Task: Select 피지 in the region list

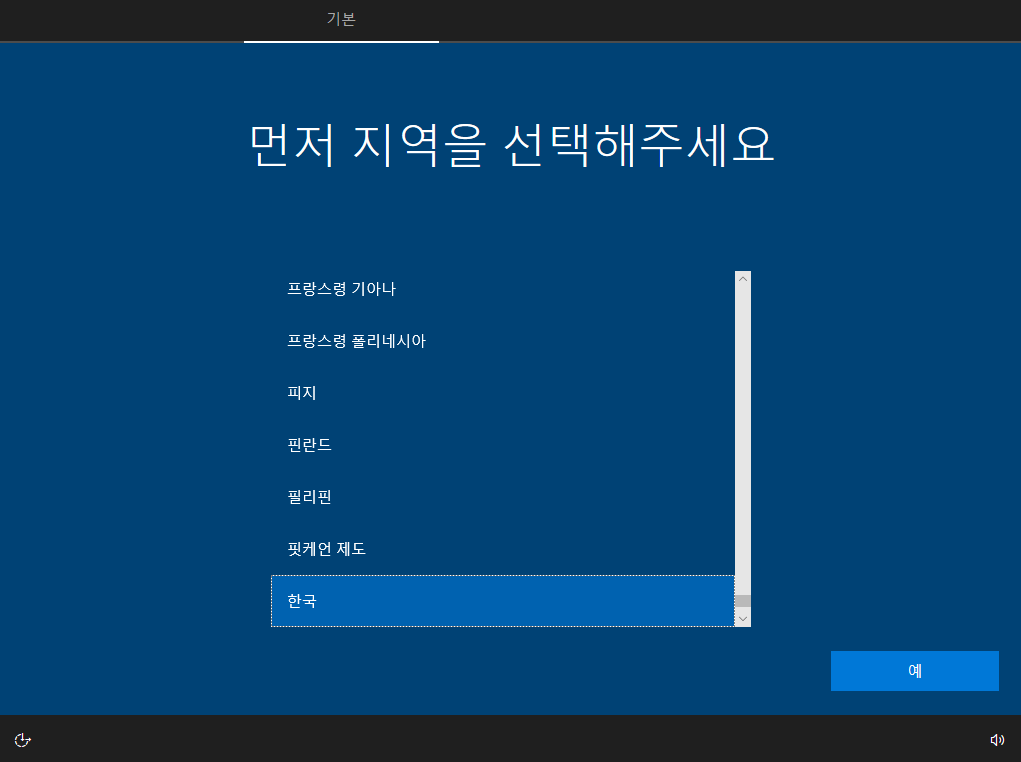Action: [503, 393]
